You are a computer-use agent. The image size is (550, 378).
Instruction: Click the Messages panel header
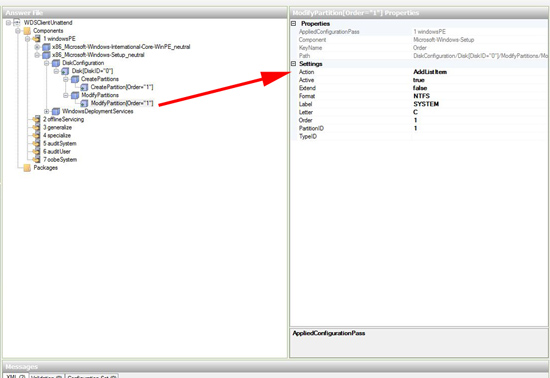pos(275,366)
